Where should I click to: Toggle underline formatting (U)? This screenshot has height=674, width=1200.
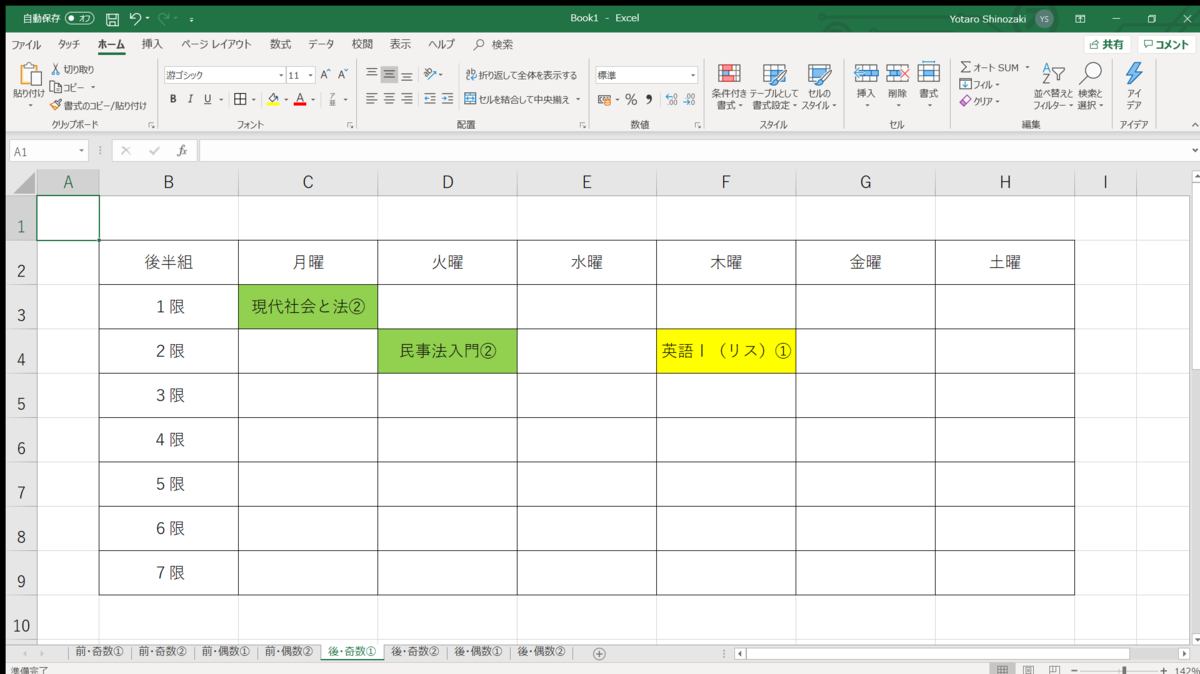[207, 99]
